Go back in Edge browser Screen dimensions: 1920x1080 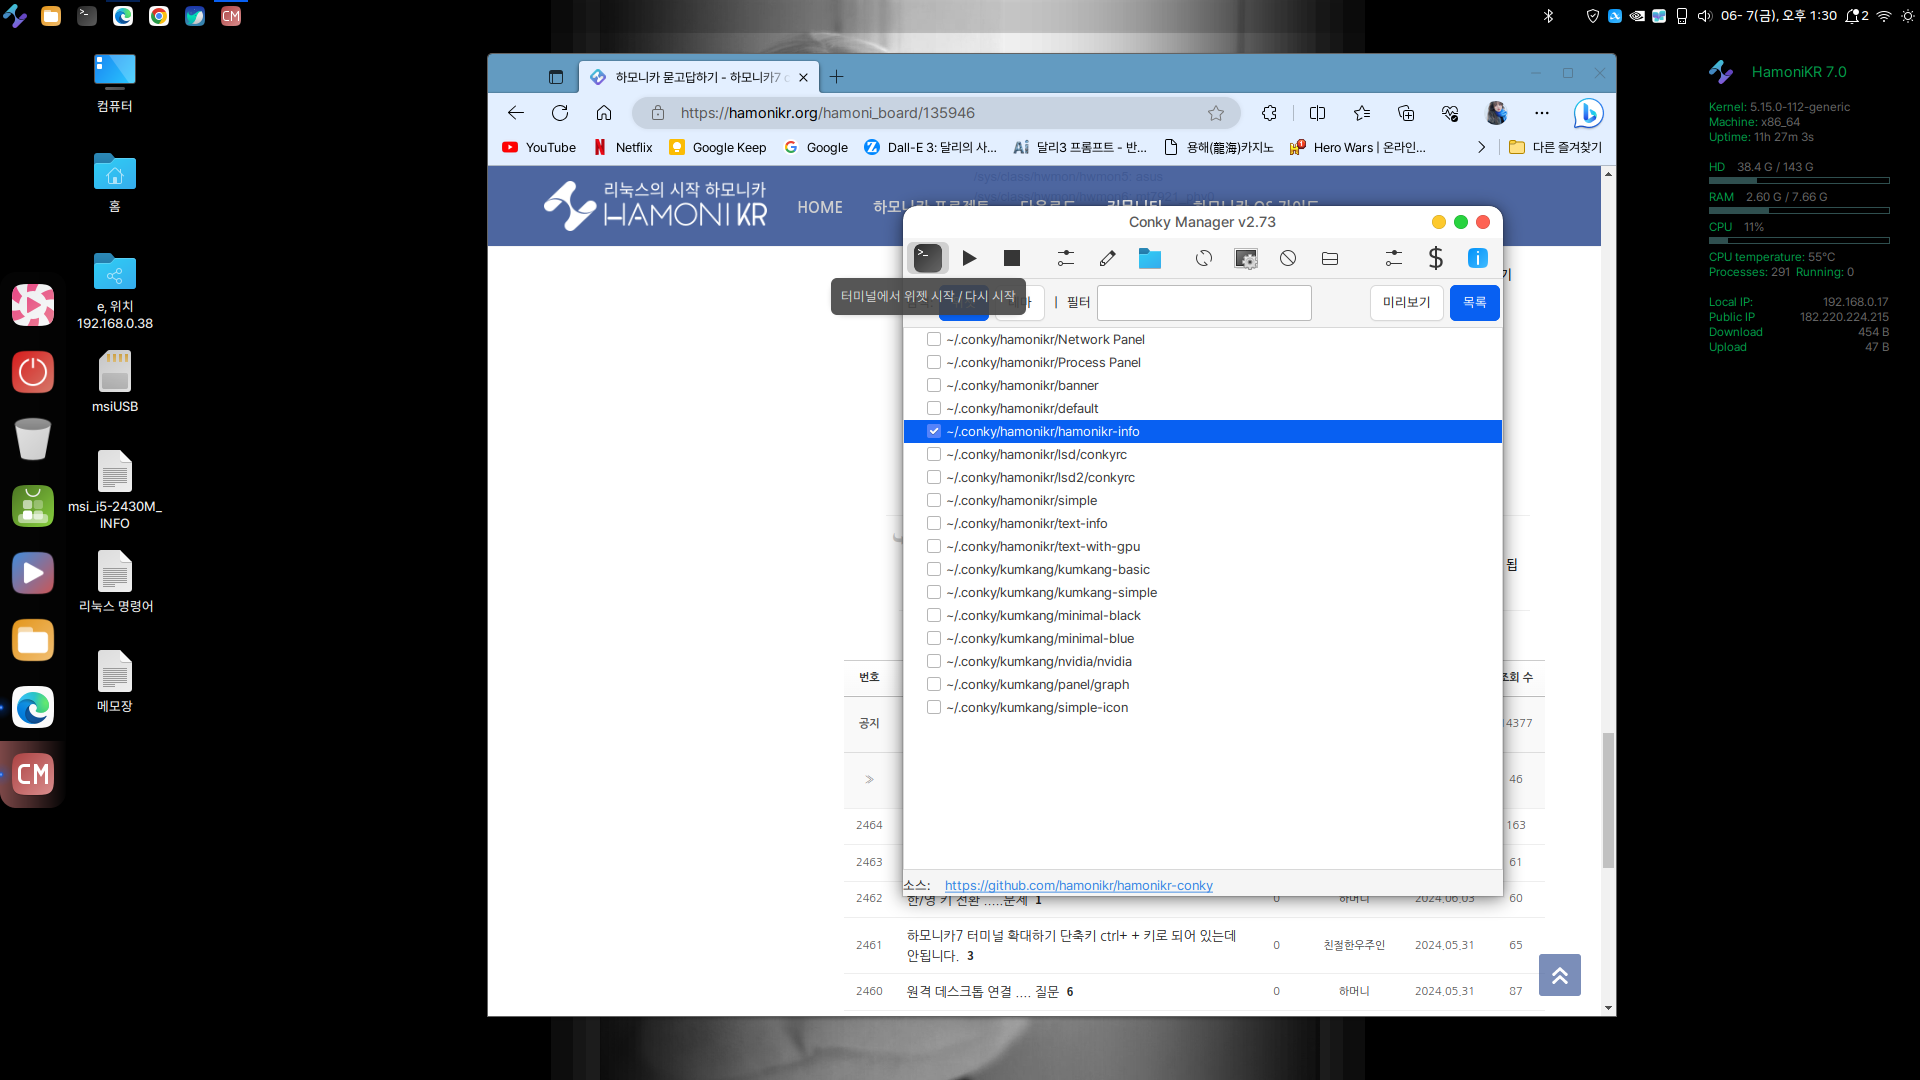pyautogui.click(x=516, y=113)
